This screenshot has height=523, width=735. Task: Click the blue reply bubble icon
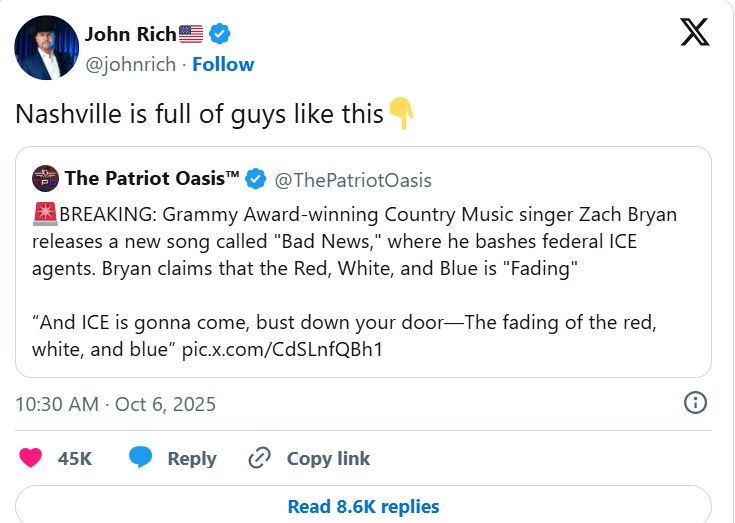141,458
